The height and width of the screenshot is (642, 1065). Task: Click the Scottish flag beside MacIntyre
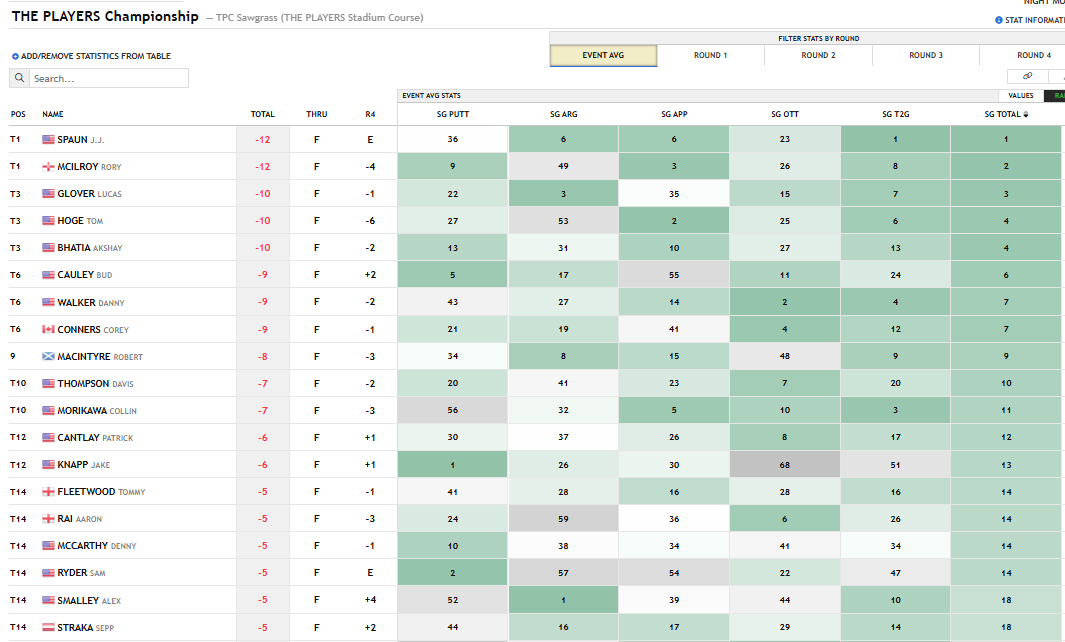48,357
